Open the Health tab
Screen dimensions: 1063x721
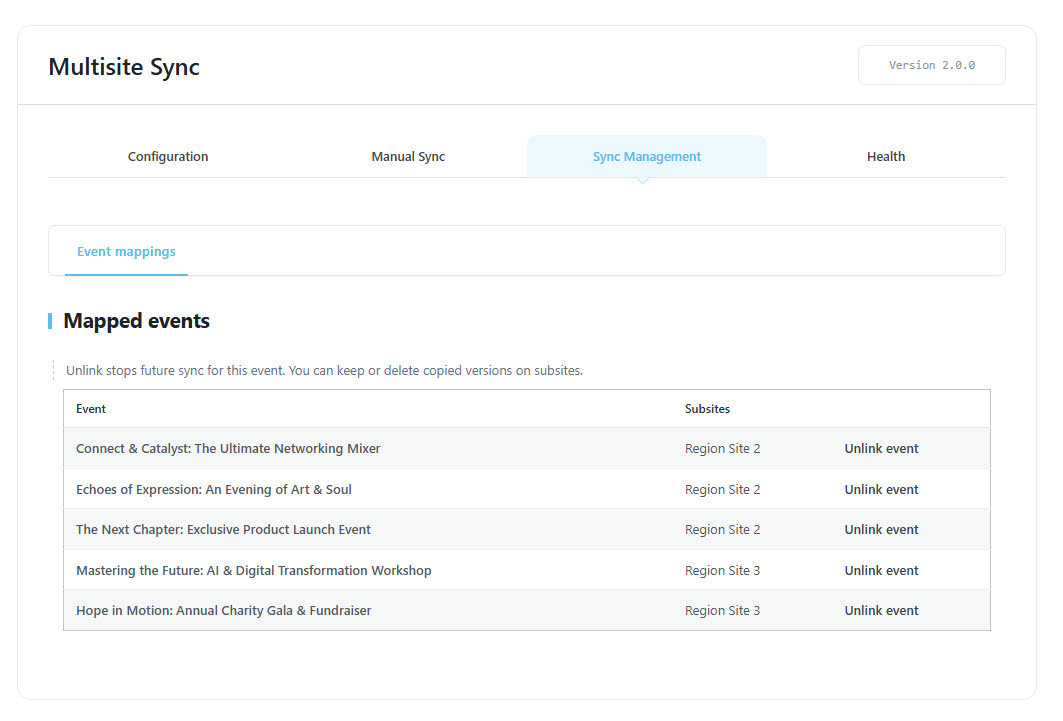coord(886,157)
